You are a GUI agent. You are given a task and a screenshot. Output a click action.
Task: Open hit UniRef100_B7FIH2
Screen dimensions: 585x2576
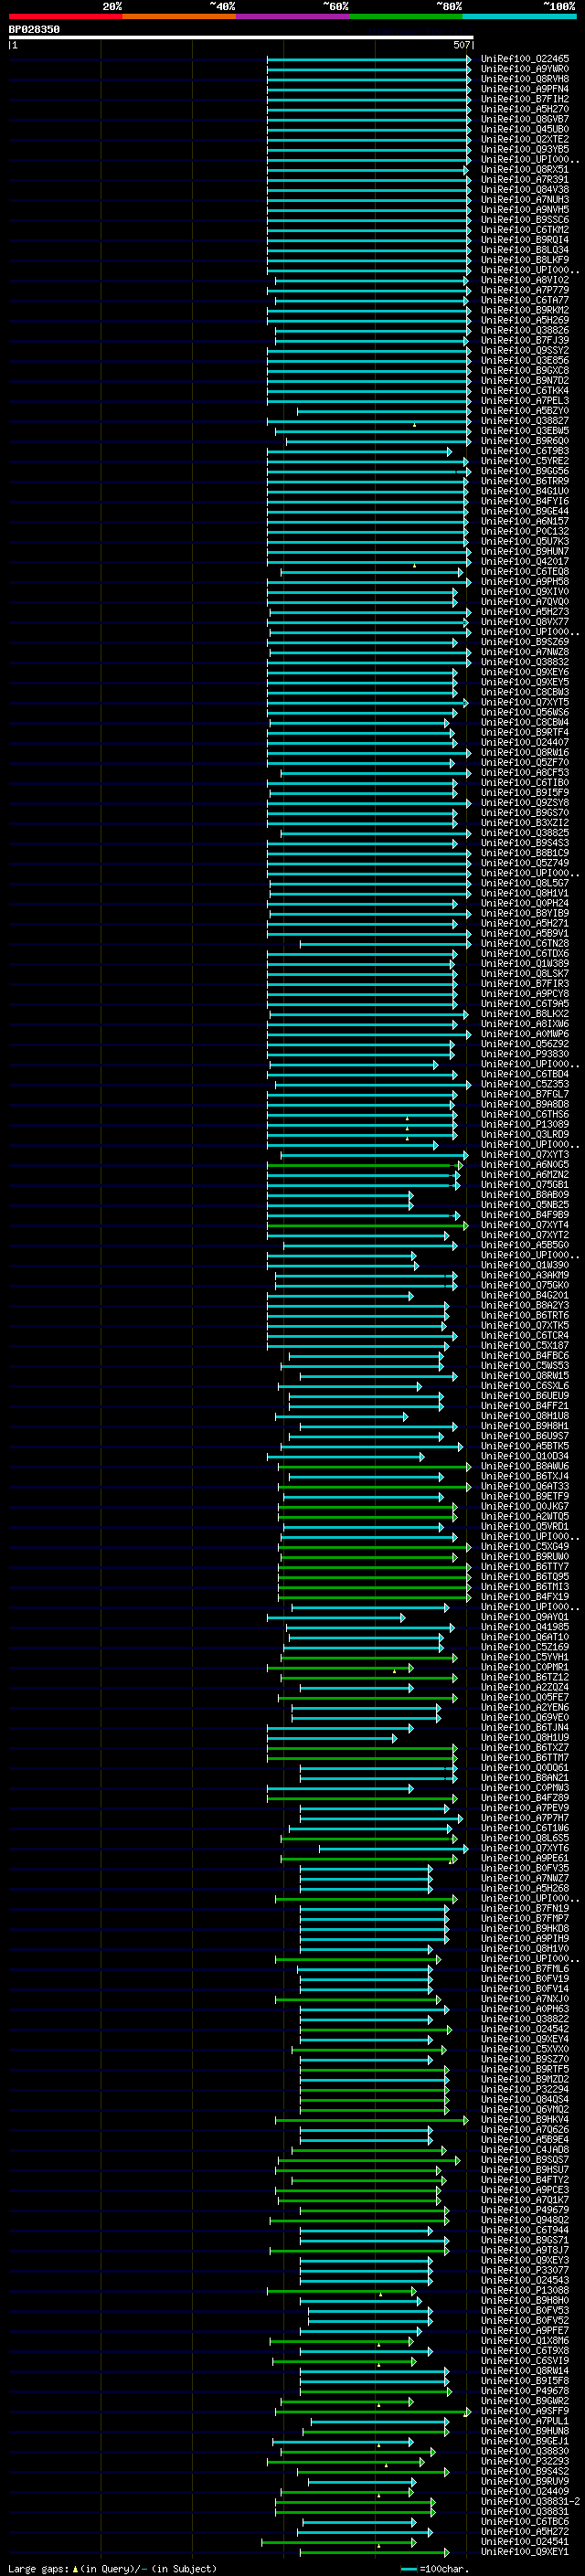click(x=525, y=99)
